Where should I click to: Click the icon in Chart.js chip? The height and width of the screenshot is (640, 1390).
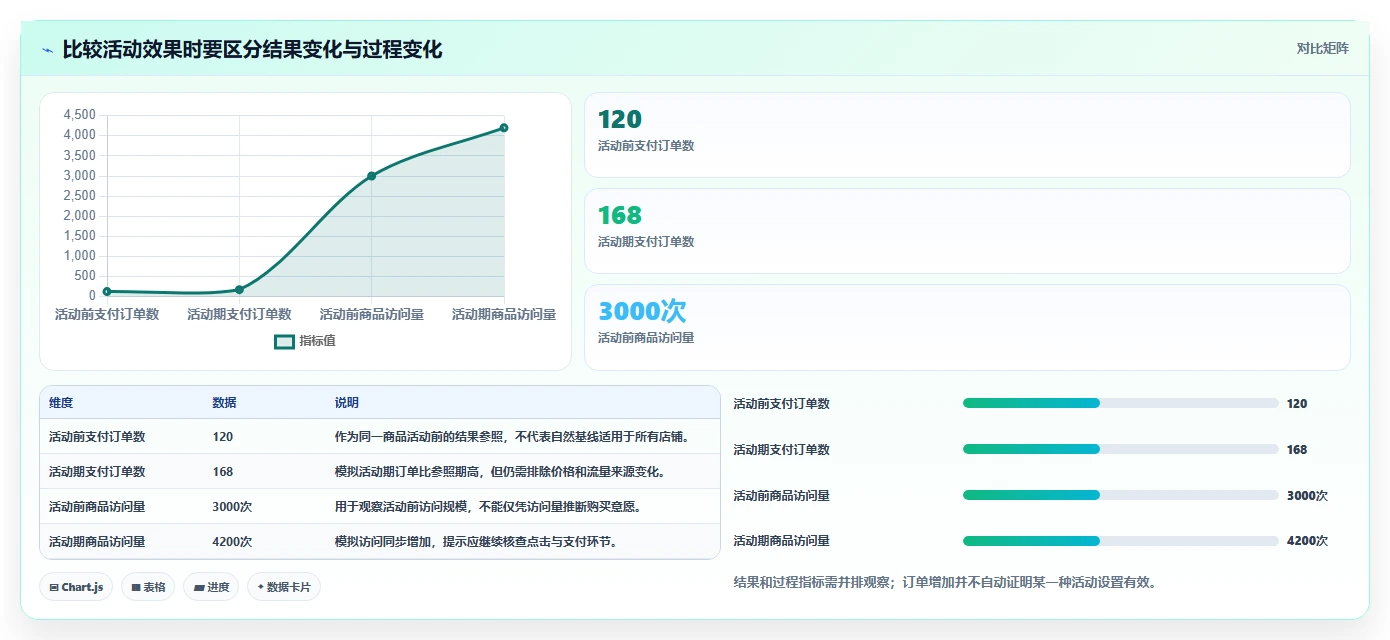tap(54, 588)
